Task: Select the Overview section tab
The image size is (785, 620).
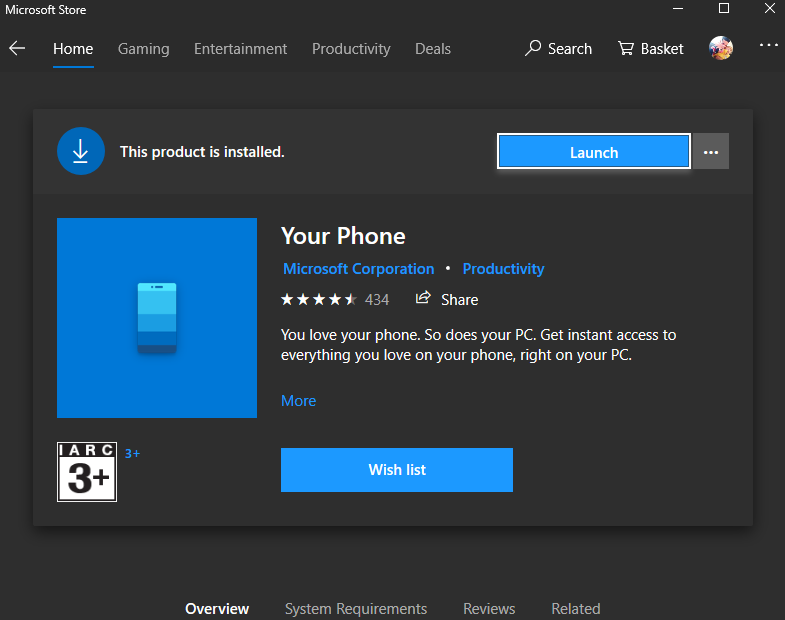Action: pyautogui.click(x=217, y=608)
